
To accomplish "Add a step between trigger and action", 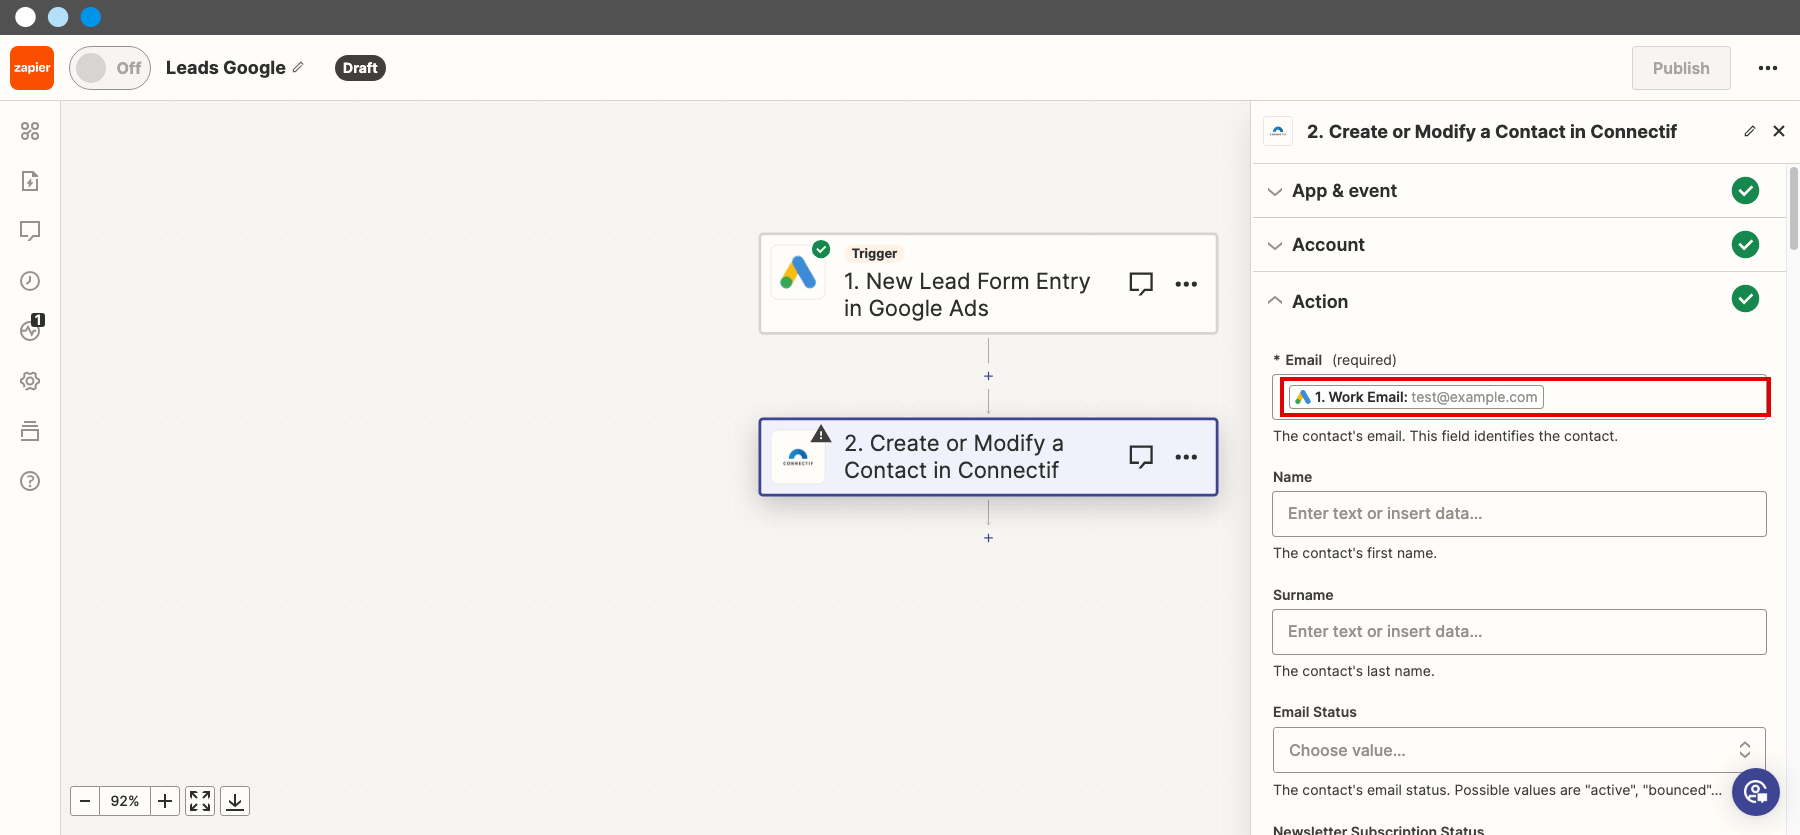I will tap(988, 376).
